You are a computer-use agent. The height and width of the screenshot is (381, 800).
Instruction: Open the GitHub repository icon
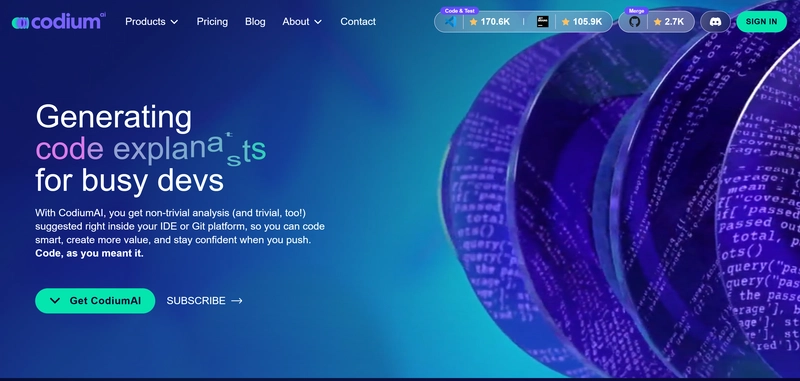pyautogui.click(x=634, y=21)
